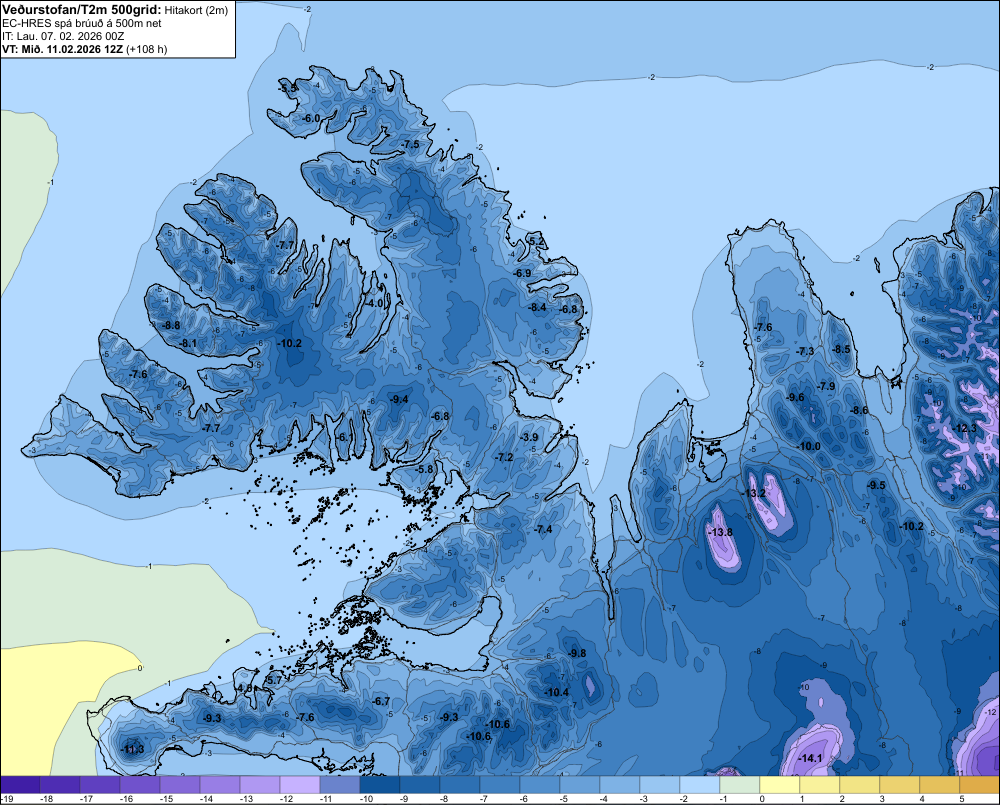Click the -8.6 temperature label

(859, 410)
